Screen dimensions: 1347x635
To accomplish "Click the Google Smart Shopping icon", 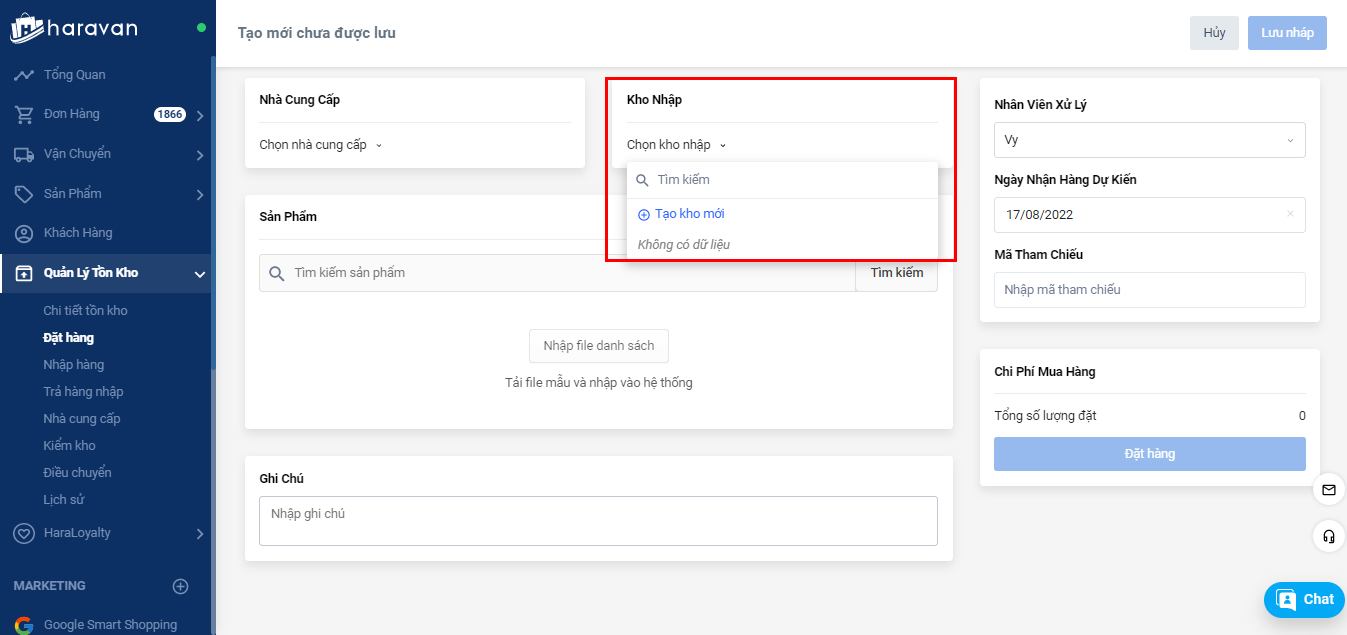I will point(24,625).
